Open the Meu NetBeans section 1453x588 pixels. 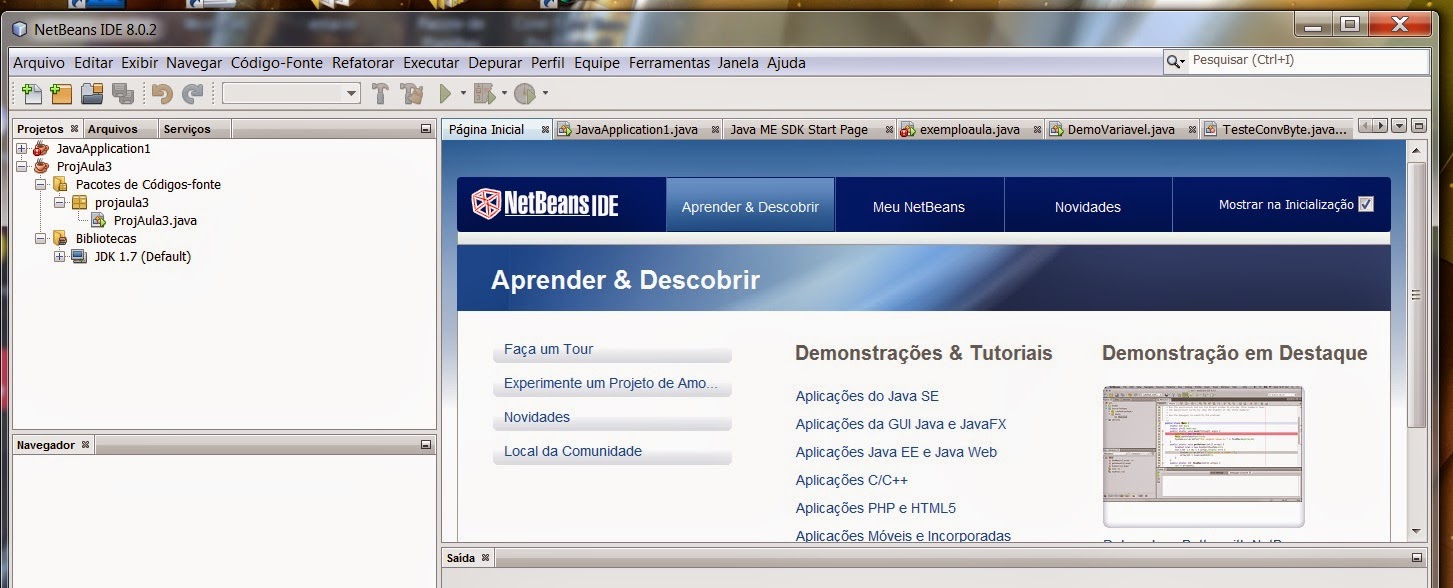coord(919,207)
